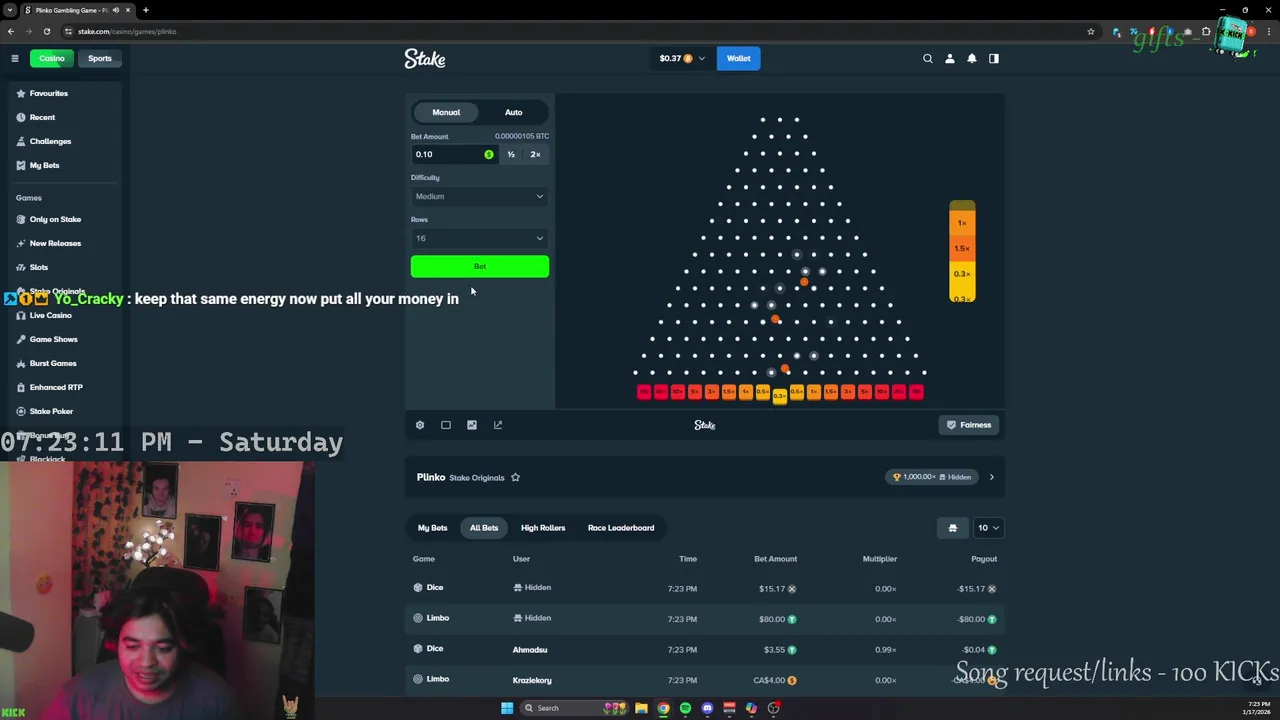The image size is (1280, 720).
Task: Open the user profile icon
Action: click(950, 58)
